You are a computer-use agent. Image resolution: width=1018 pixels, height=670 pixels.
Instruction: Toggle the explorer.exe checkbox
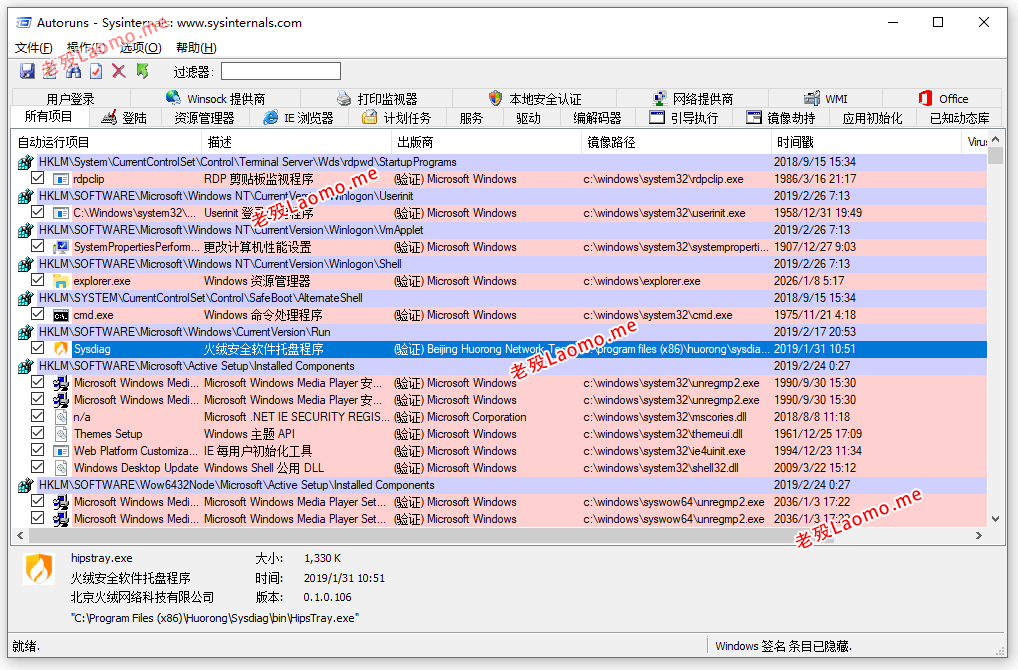click(38, 280)
